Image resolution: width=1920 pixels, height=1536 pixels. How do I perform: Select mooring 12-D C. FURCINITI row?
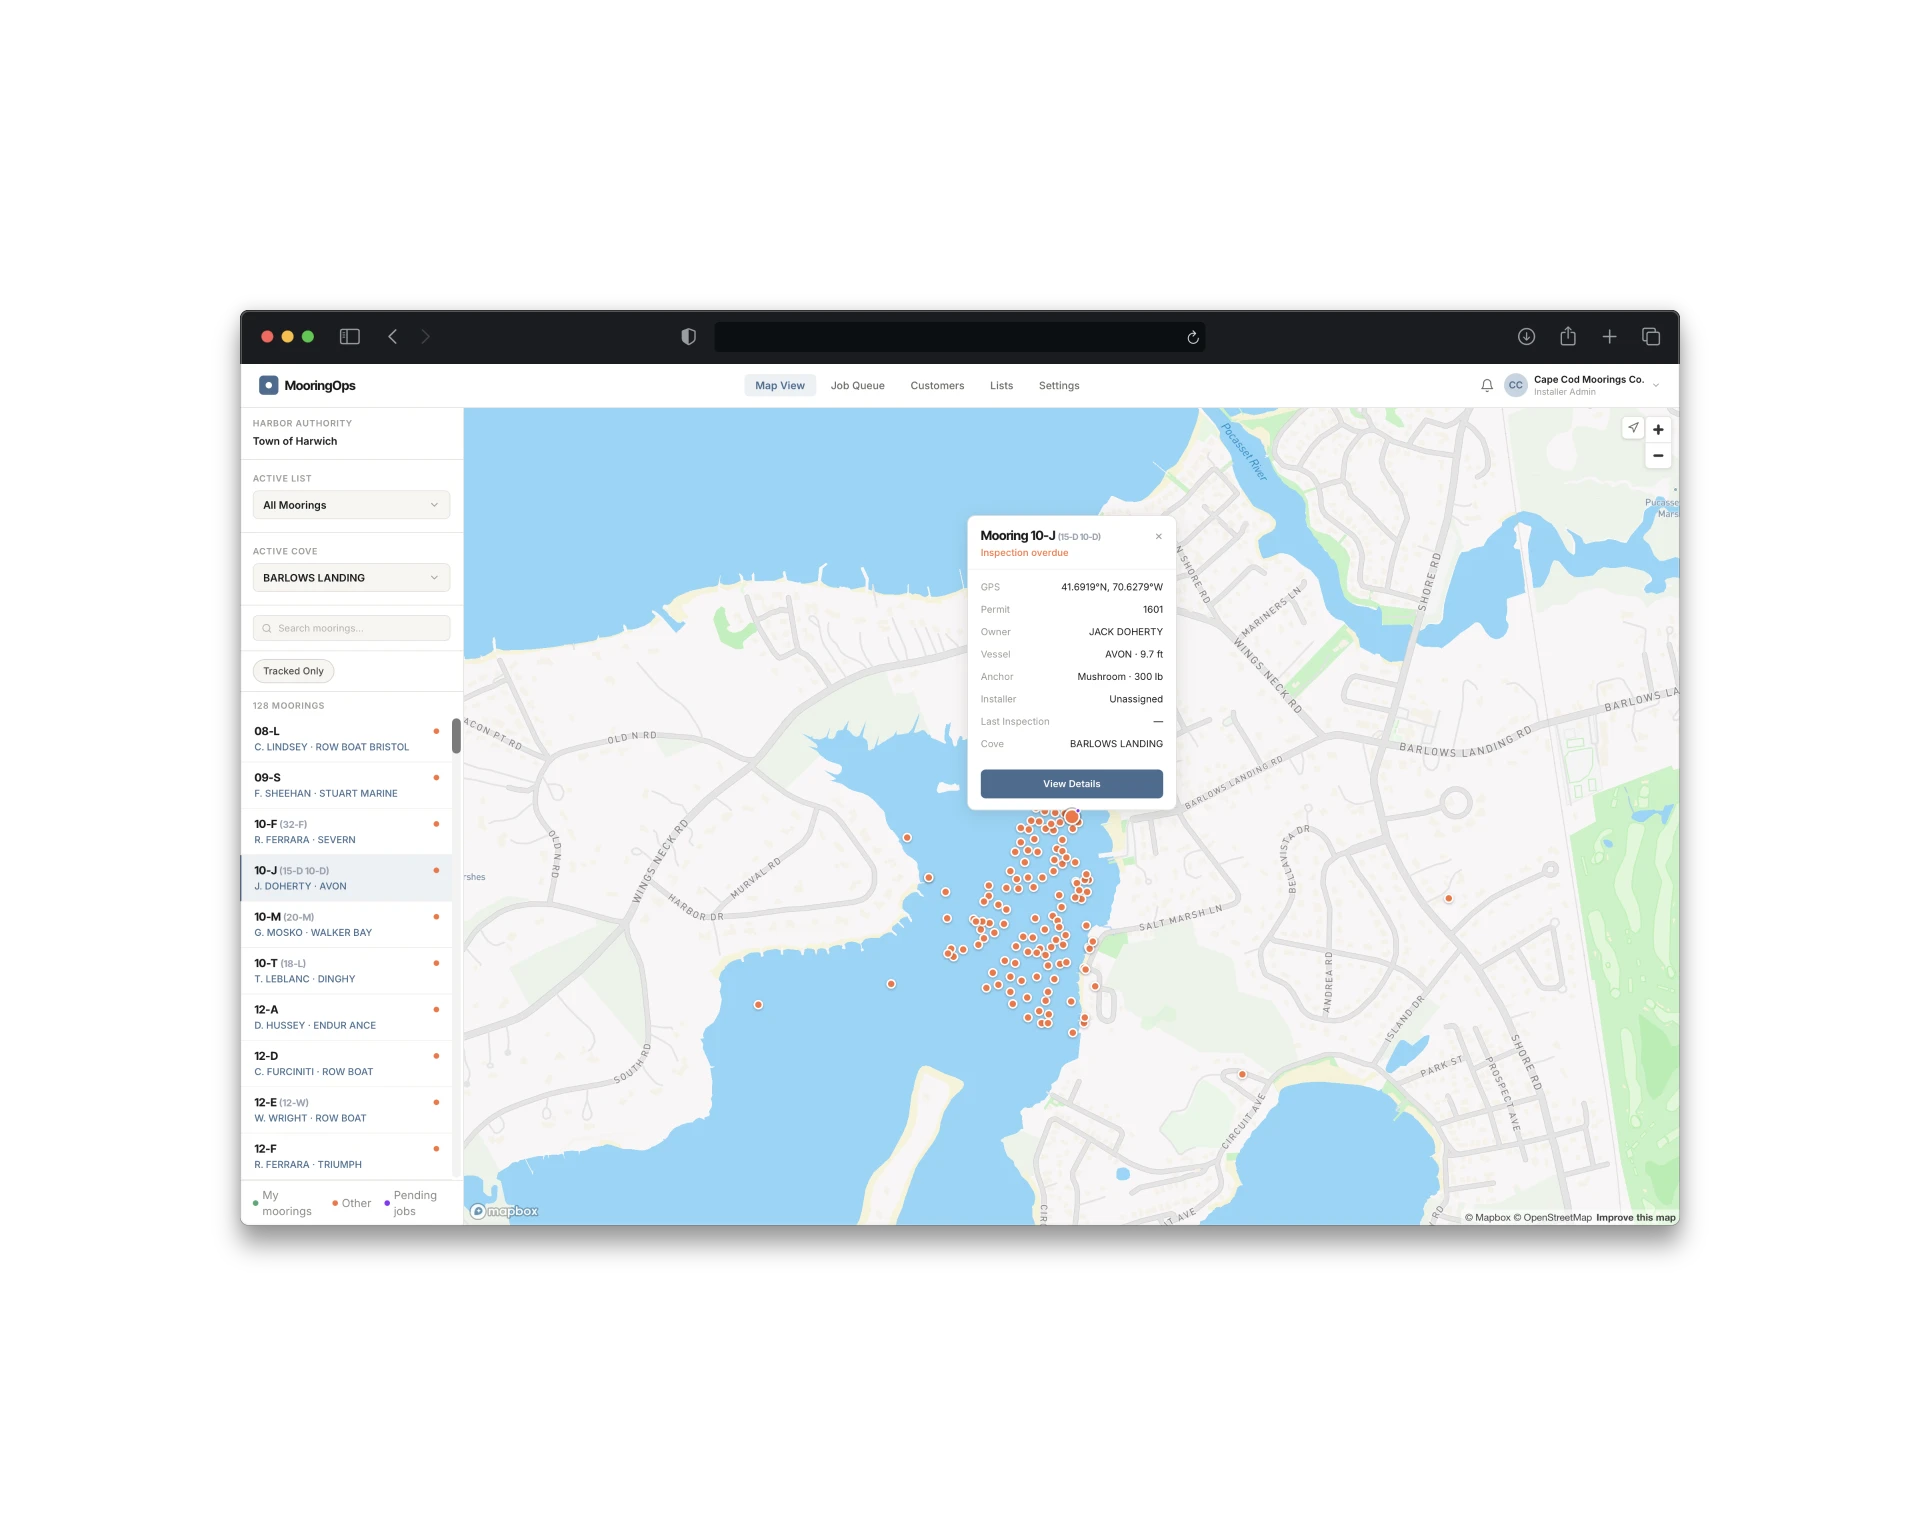click(x=346, y=1063)
